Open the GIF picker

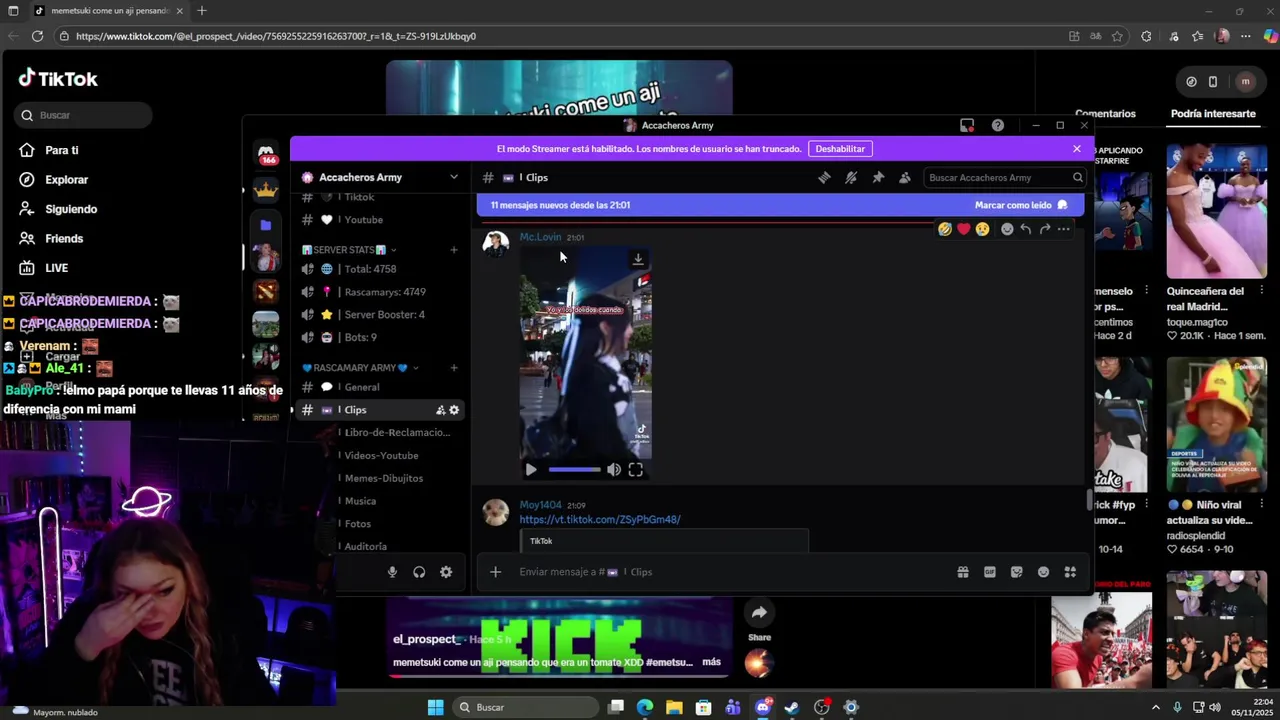click(990, 572)
